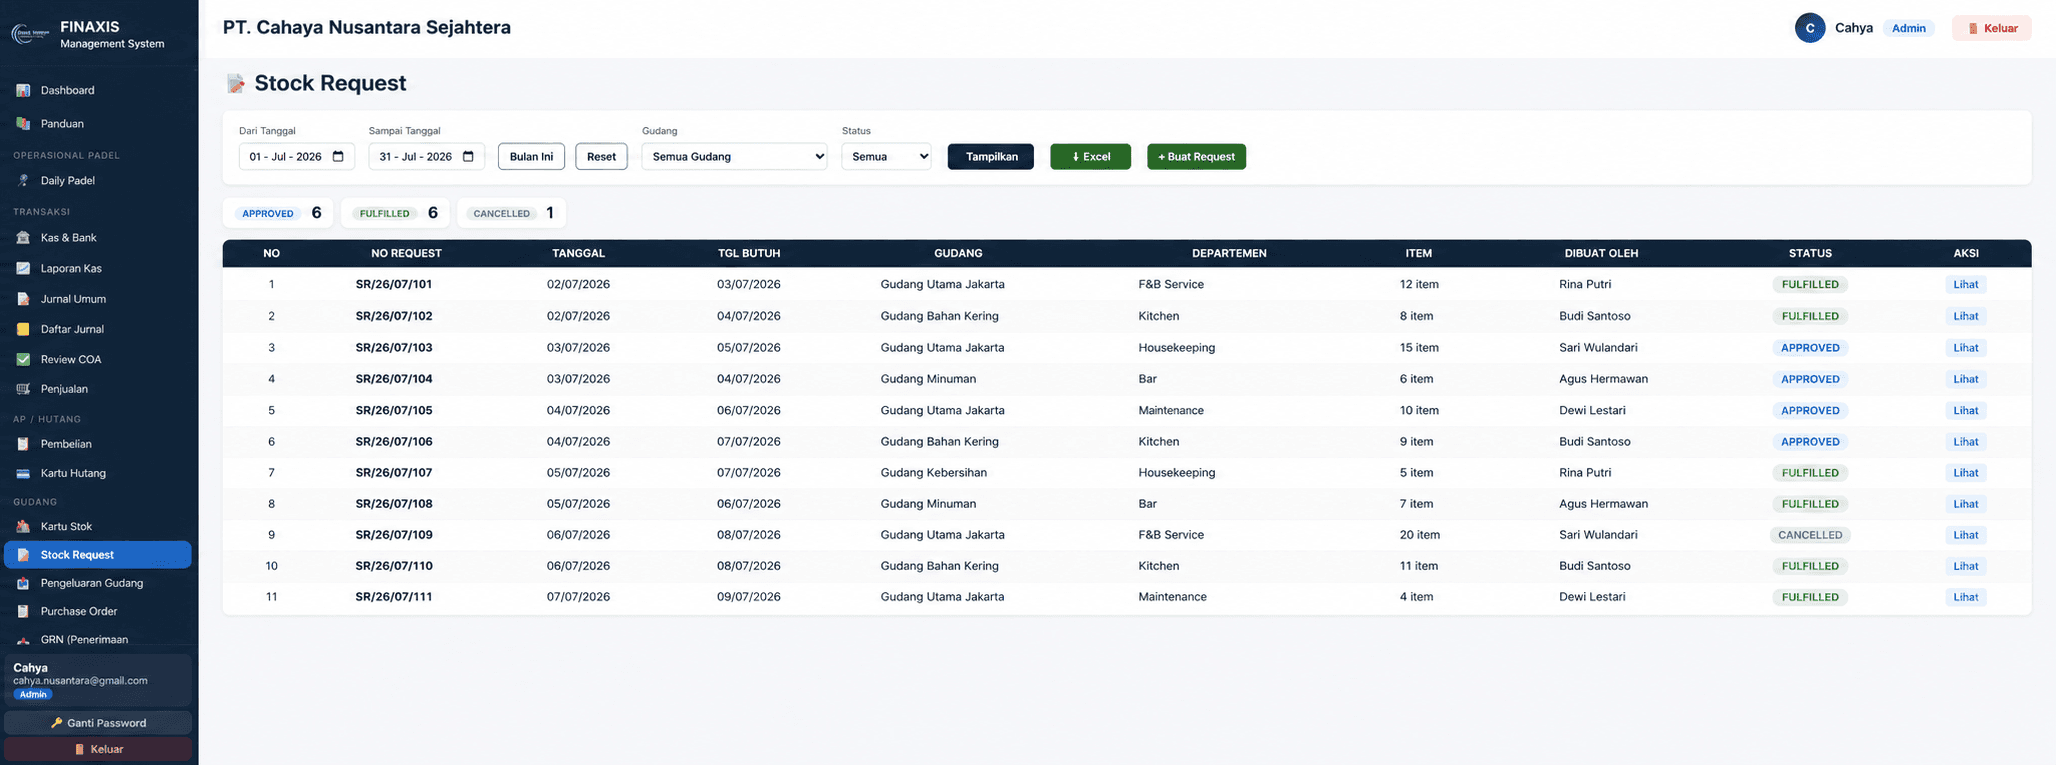Click the Dashboard icon in sidebar
2056x765 pixels.
pyautogui.click(x=23, y=90)
